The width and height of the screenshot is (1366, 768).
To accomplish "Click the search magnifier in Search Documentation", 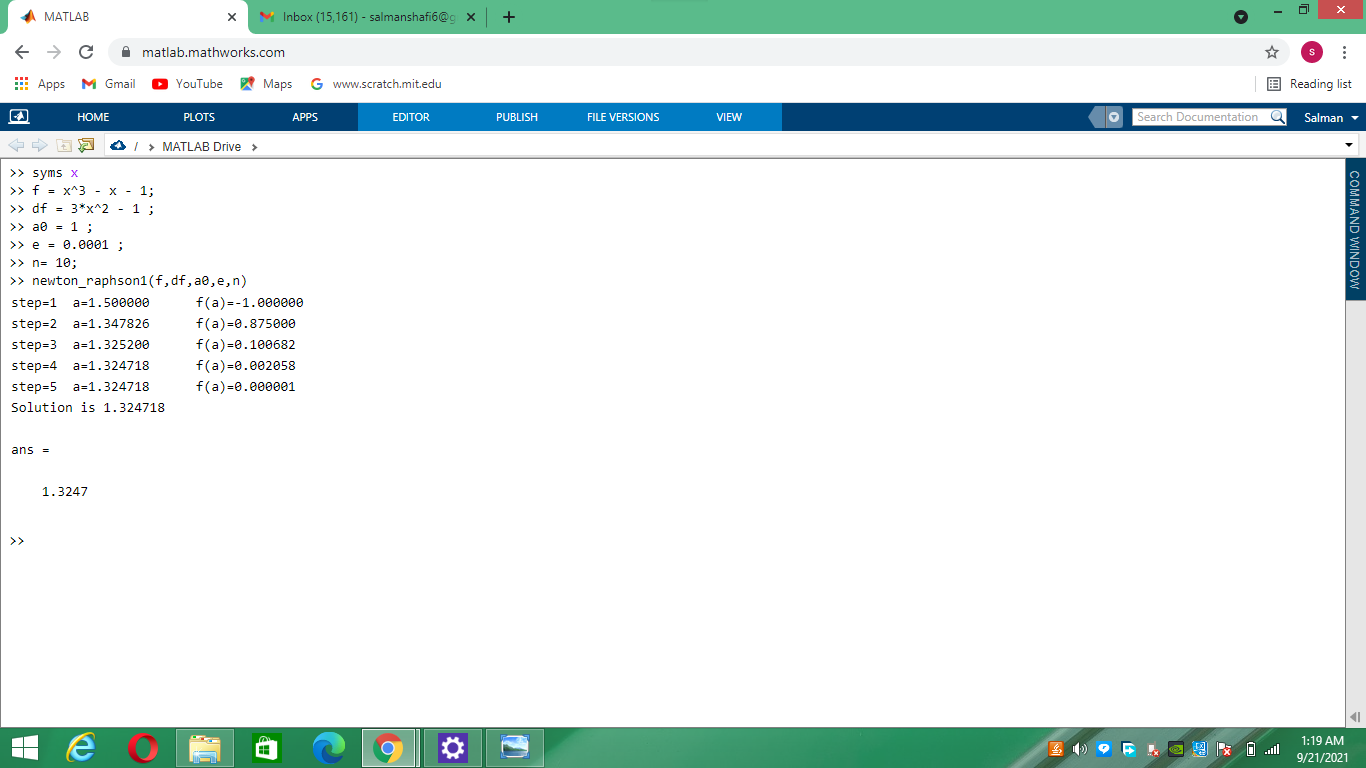I will point(1277,117).
